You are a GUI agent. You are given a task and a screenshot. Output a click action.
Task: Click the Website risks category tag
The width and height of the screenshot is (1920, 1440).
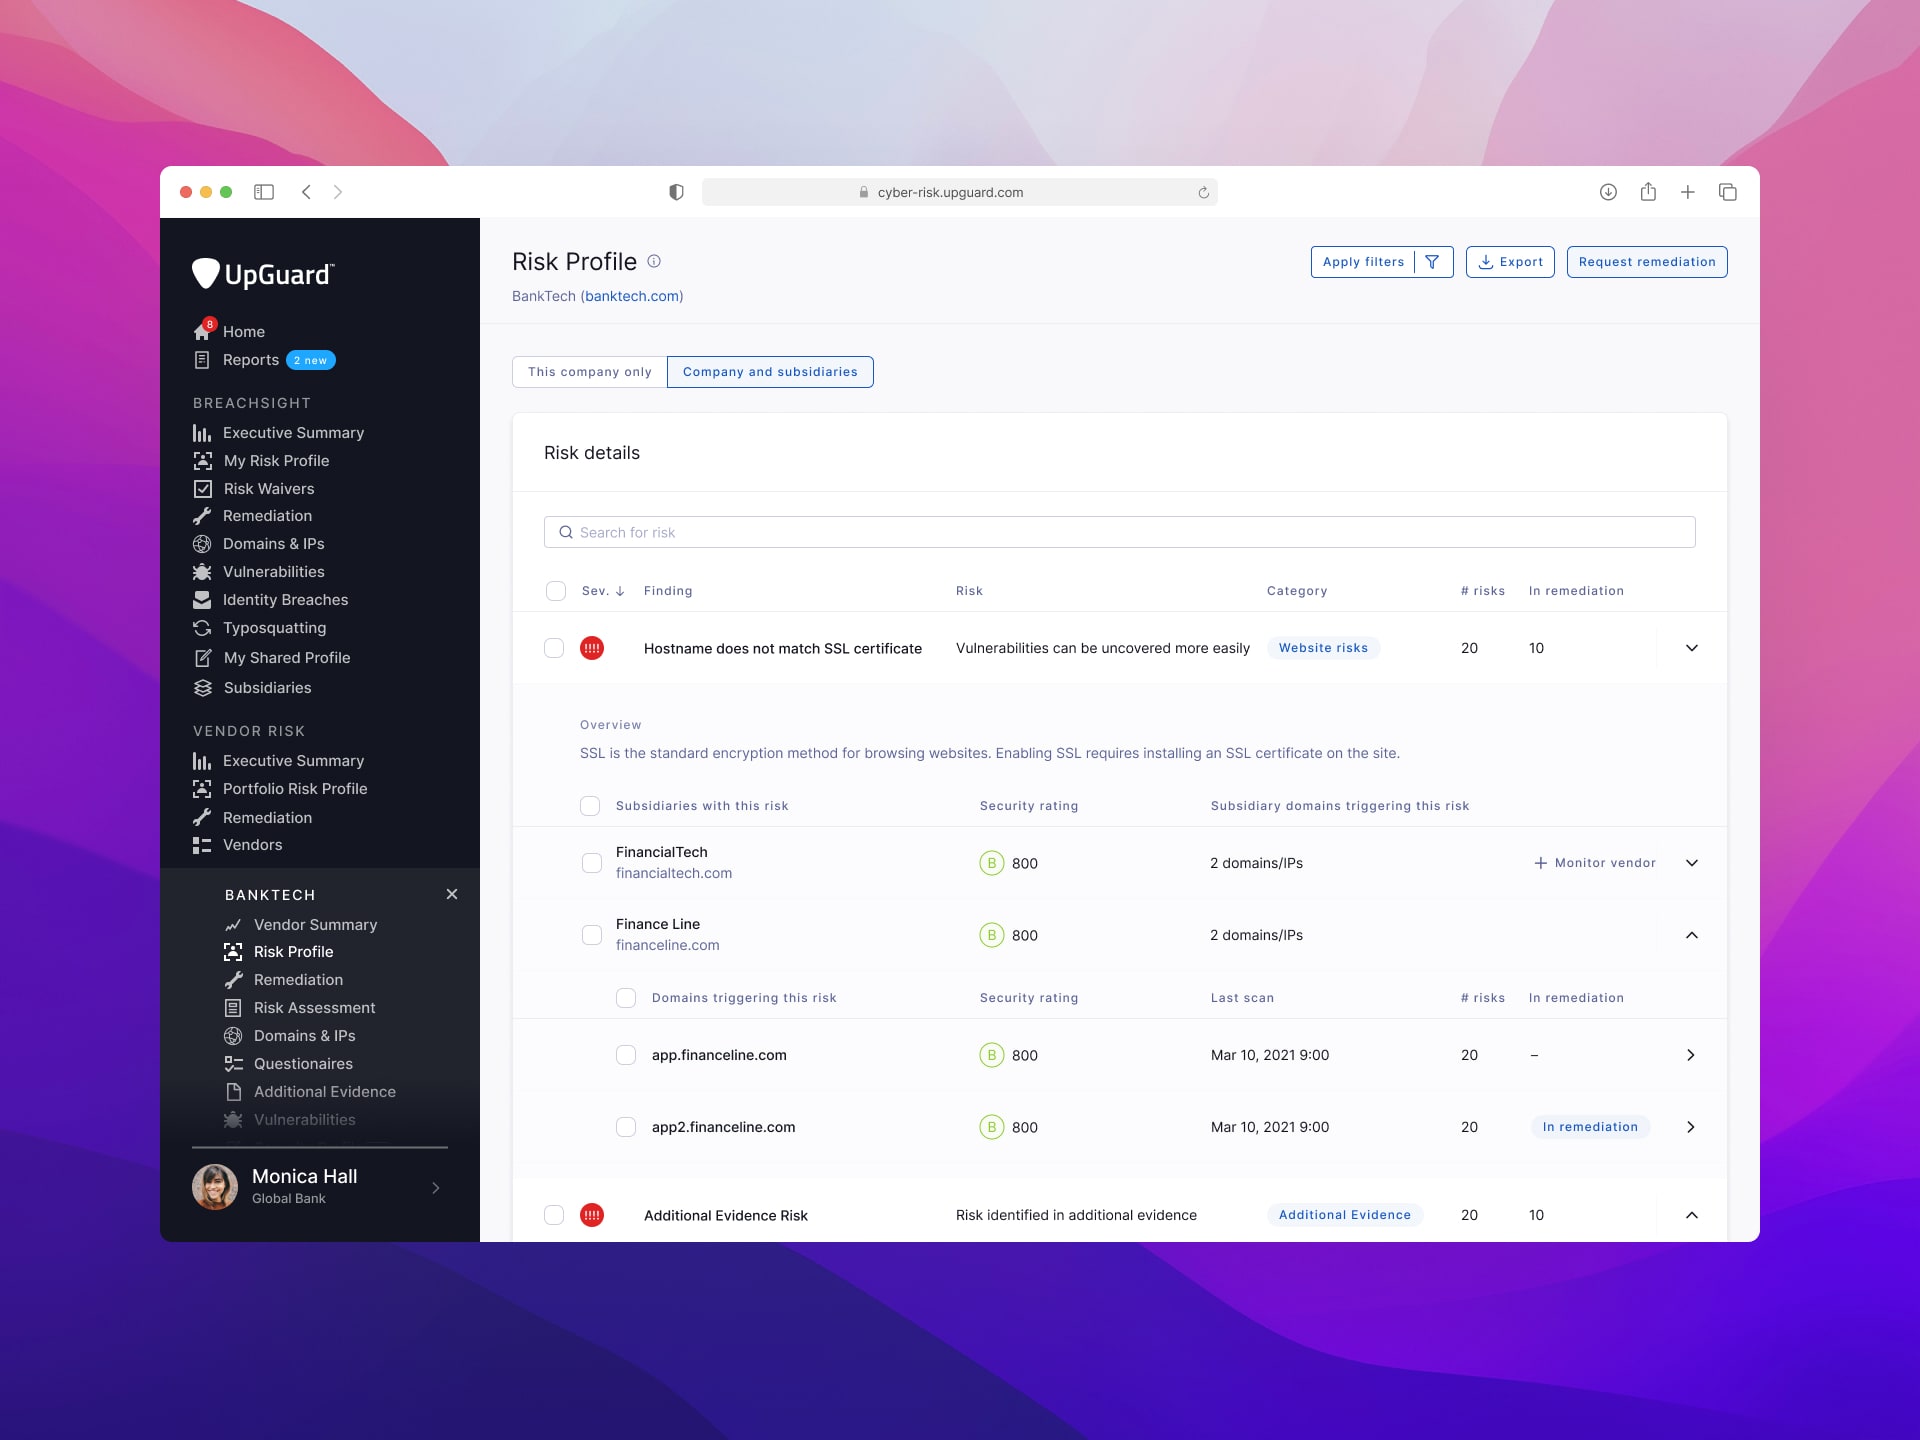pos(1323,648)
